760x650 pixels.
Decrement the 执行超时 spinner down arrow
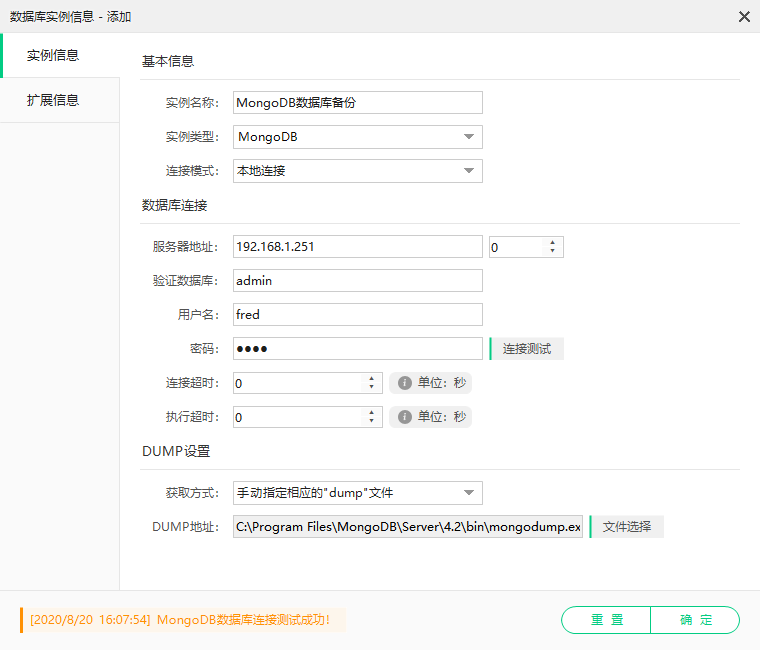coord(371,421)
